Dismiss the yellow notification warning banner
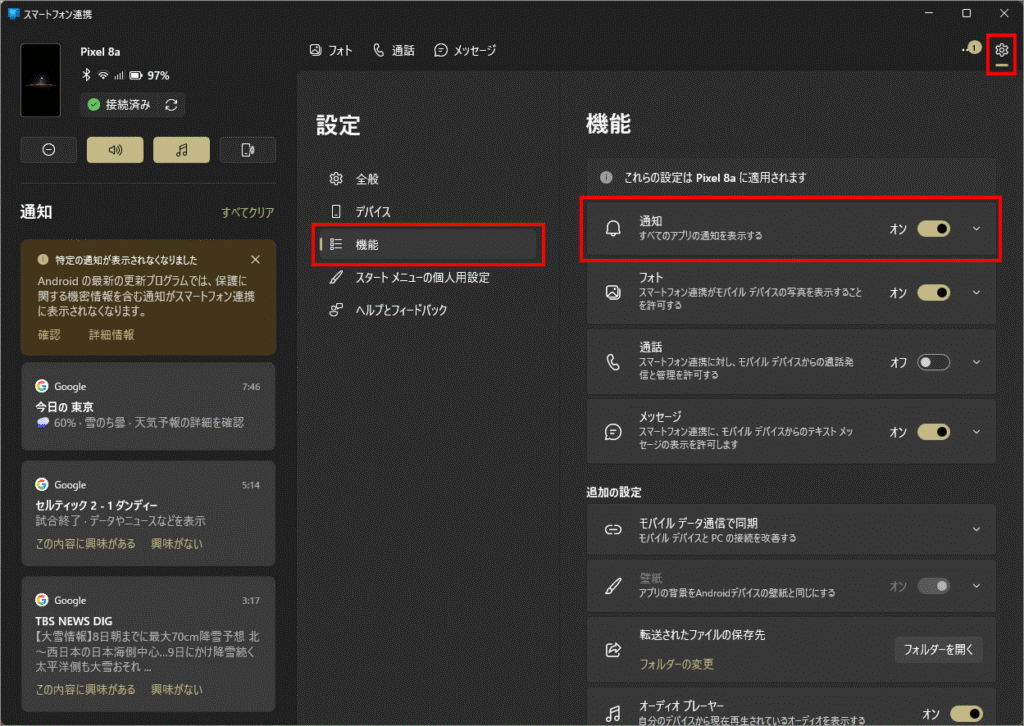The image size is (1024, 726). click(255, 259)
